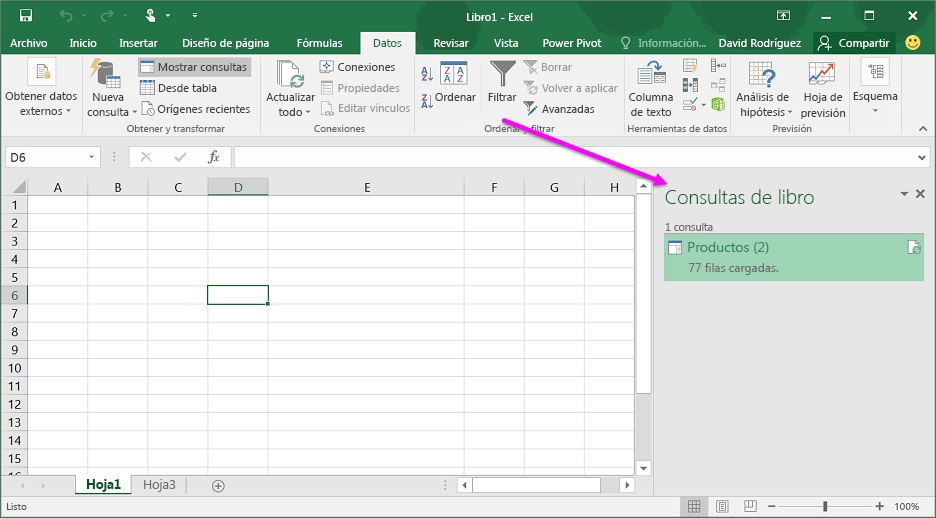Open the Archivo tab

tap(29, 43)
